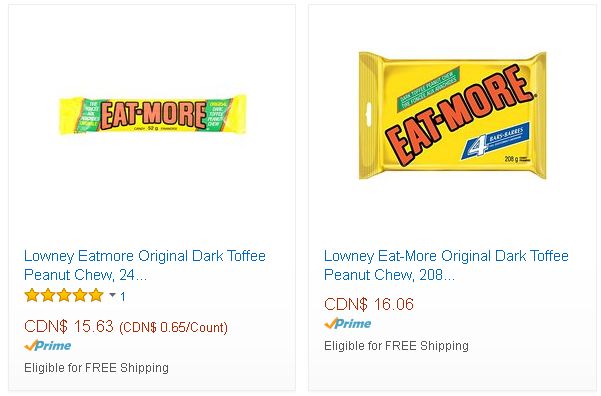The height and width of the screenshot is (396, 601).
Task: Select the CDN$ 16.06 price
Action: coord(369,304)
